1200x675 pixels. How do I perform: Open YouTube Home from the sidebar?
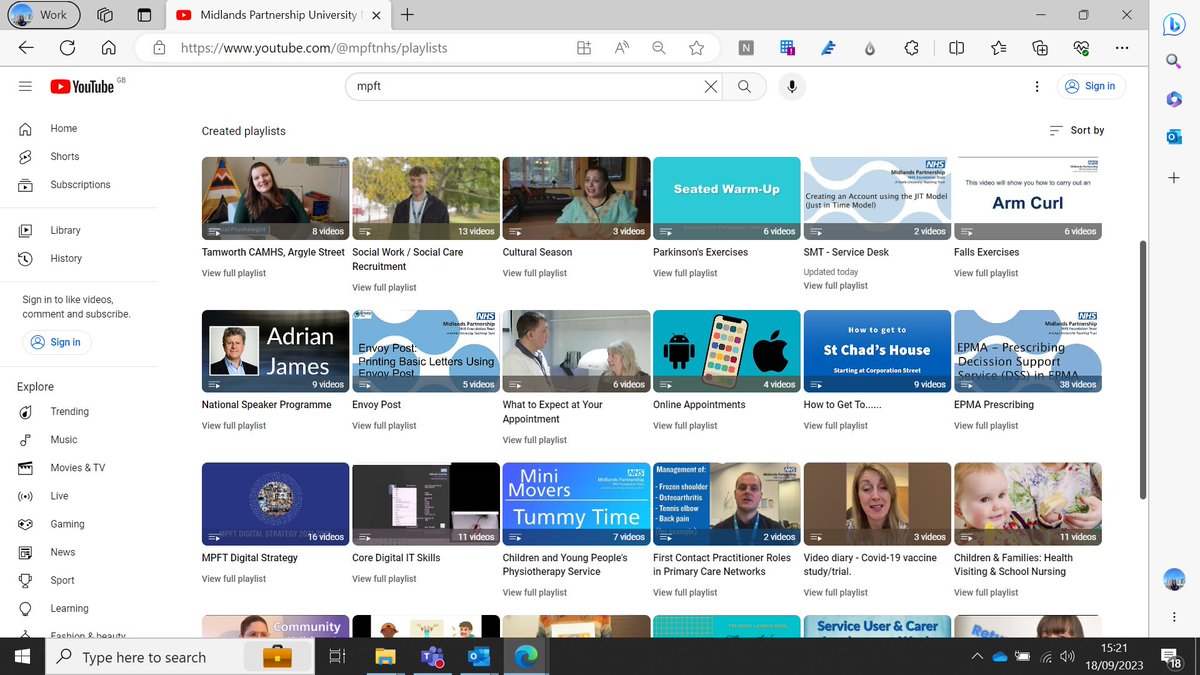pos(63,128)
